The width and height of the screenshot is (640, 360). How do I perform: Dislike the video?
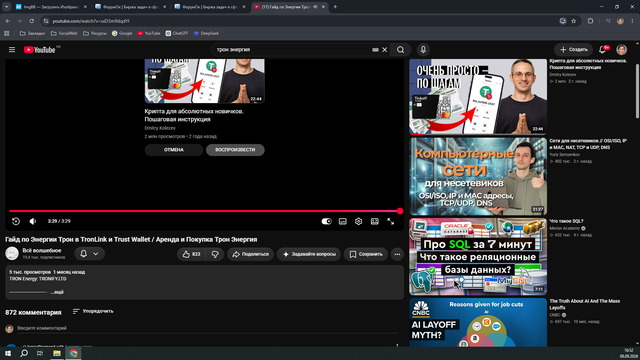[x=215, y=254]
